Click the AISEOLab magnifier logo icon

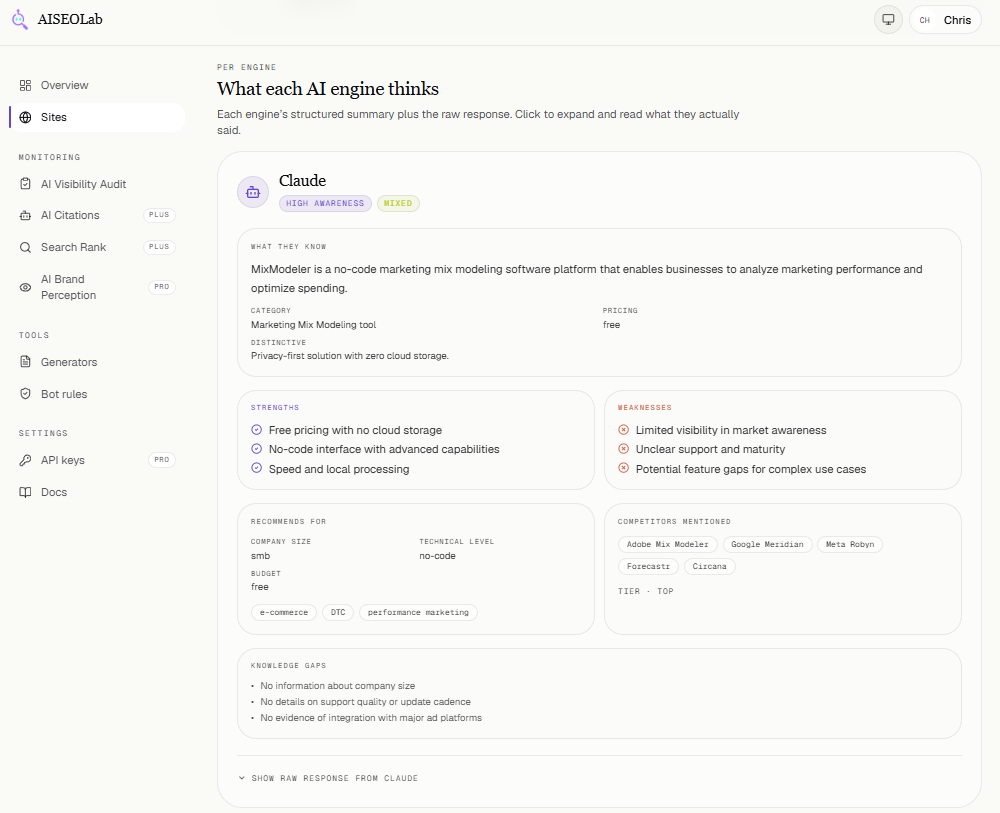click(x=20, y=20)
